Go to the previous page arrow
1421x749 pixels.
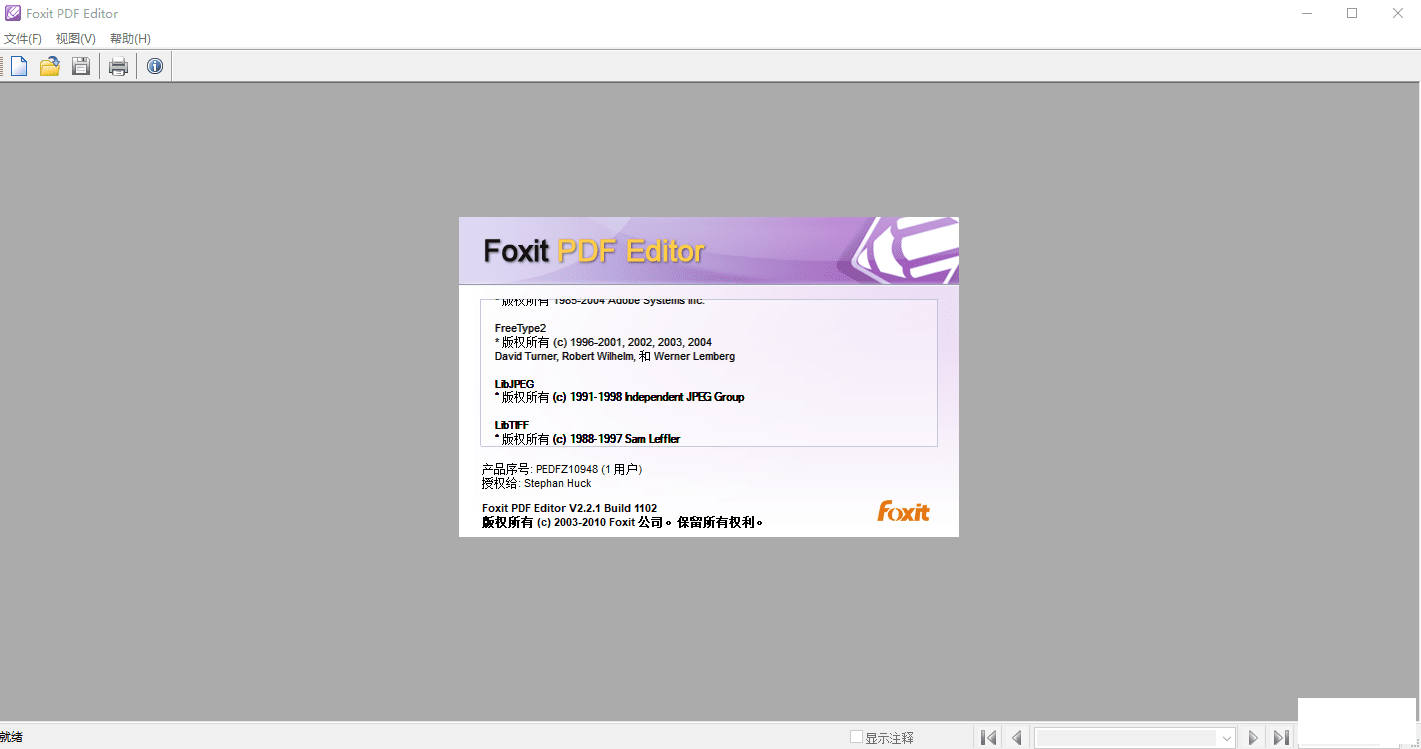pos(1016,738)
